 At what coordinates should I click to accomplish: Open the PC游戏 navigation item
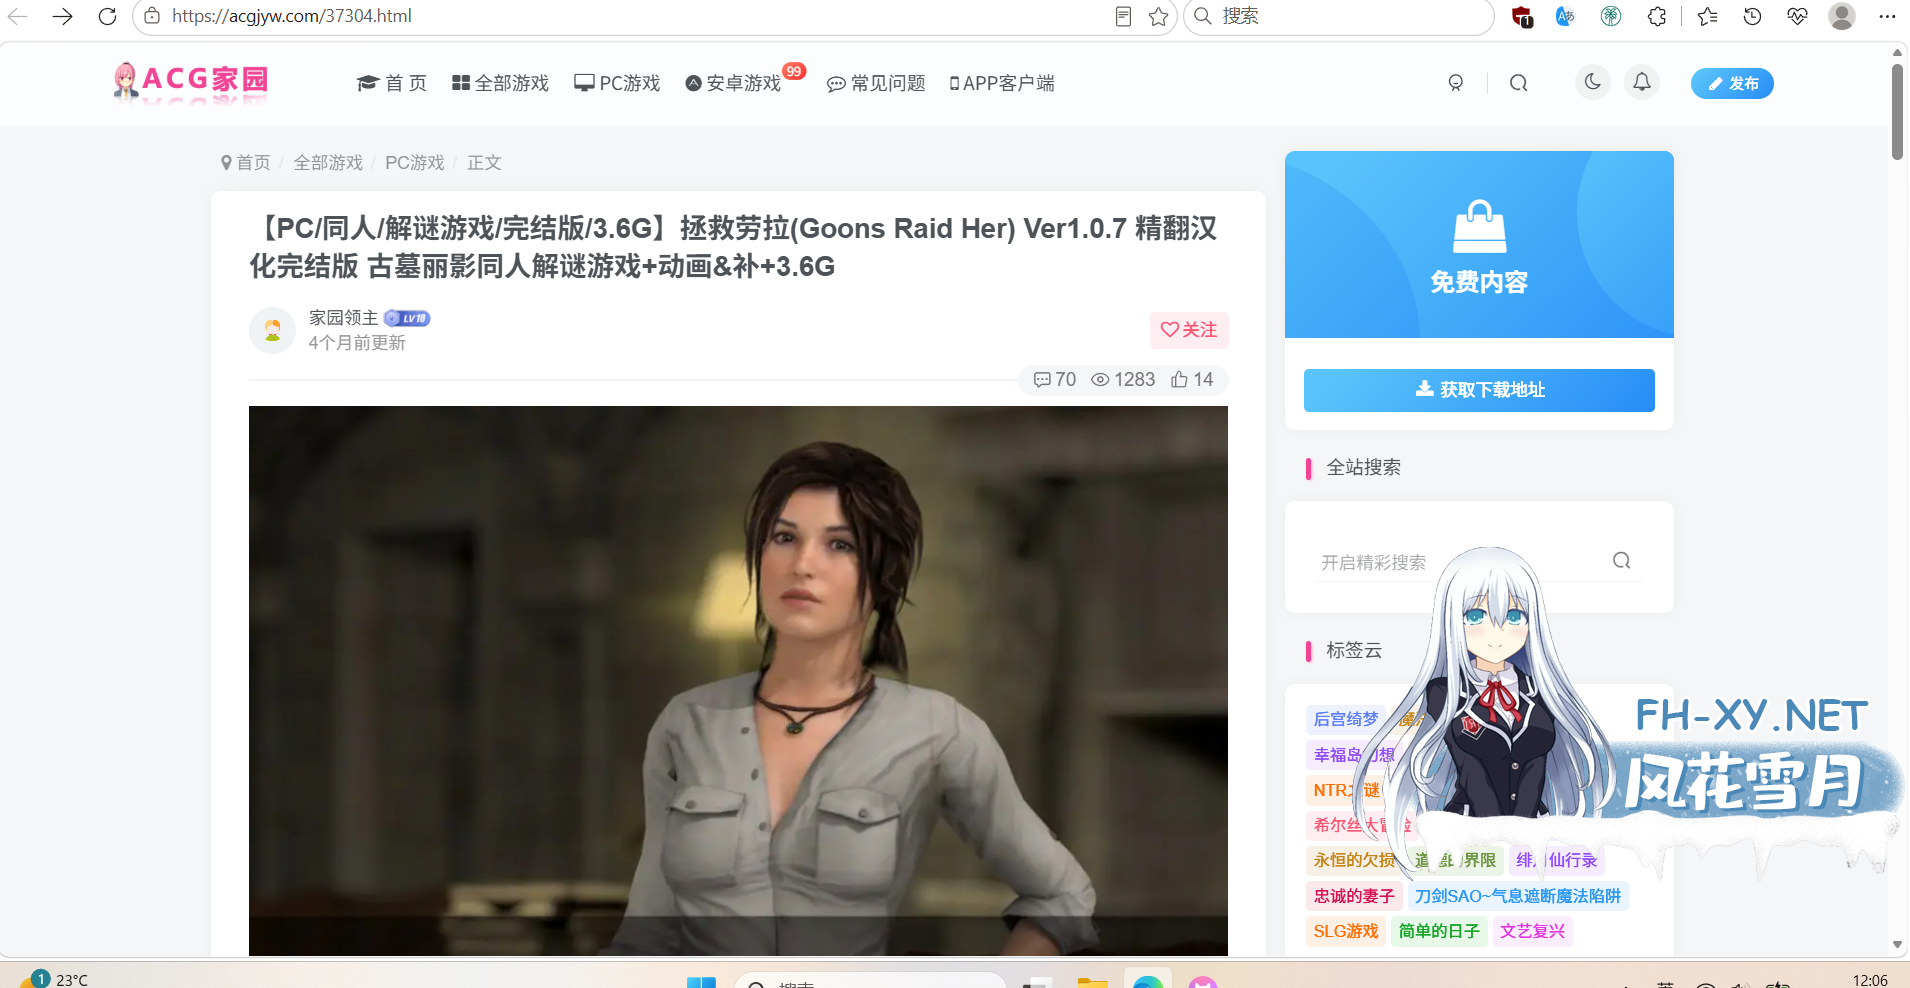click(x=617, y=83)
